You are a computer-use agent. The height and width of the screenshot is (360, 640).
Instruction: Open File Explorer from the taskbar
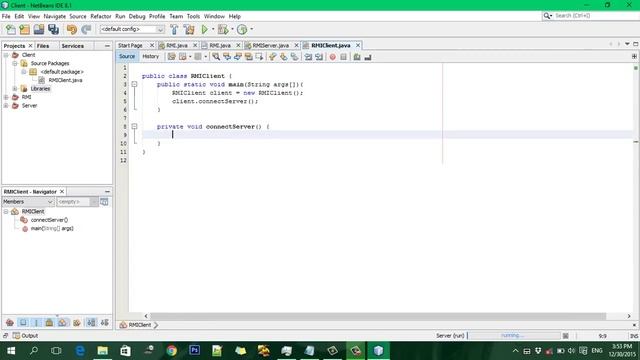click(102, 351)
